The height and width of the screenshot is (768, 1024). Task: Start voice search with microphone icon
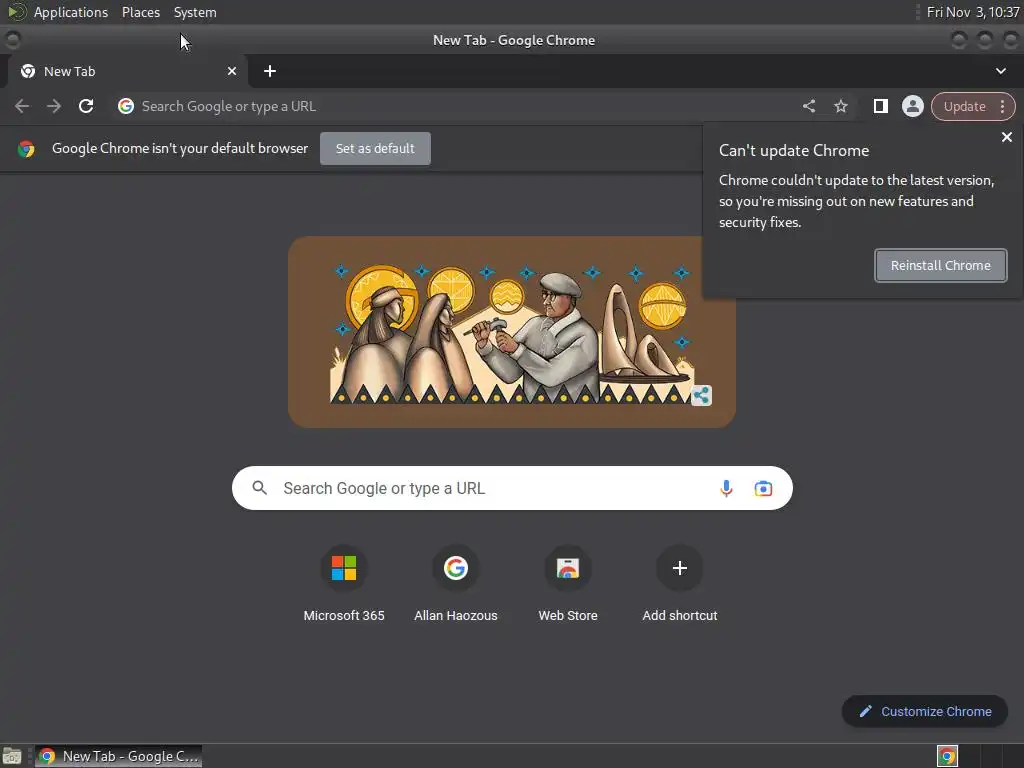(x=726, y=488)
